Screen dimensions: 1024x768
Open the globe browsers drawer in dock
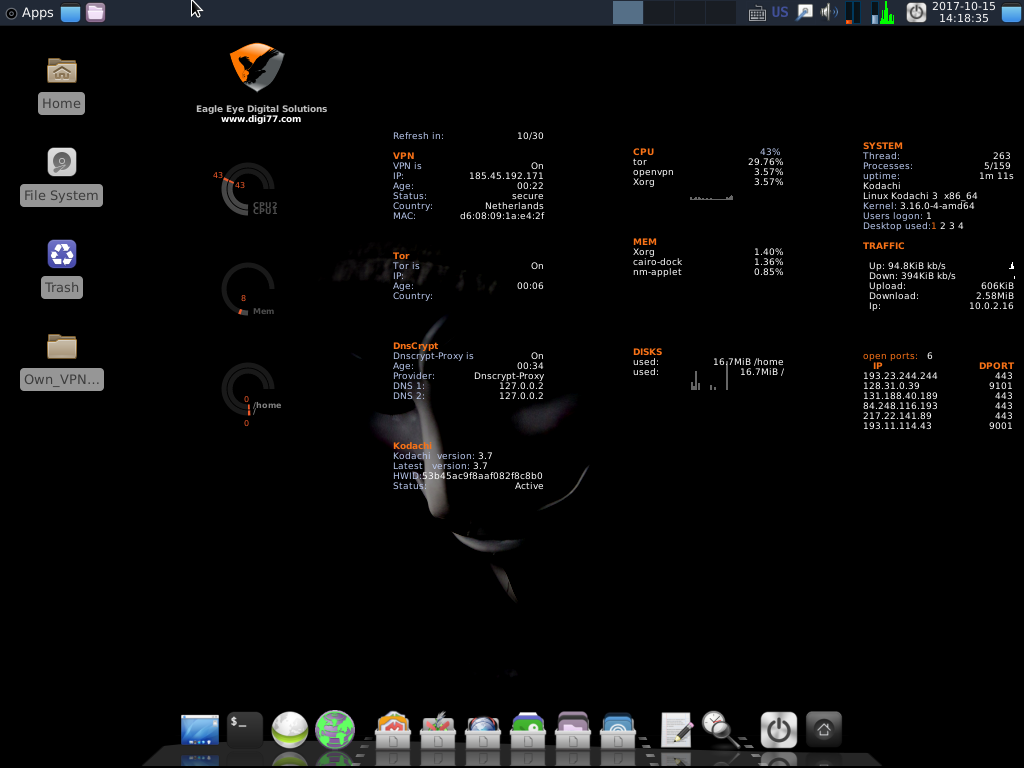click(483, 730)
